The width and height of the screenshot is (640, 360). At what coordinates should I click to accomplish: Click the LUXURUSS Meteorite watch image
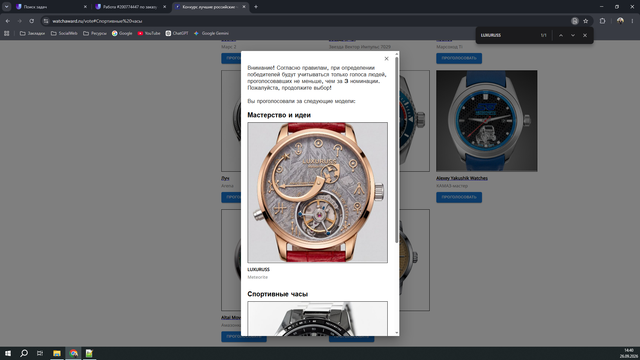pyautogui.click(x=318, y=192)
